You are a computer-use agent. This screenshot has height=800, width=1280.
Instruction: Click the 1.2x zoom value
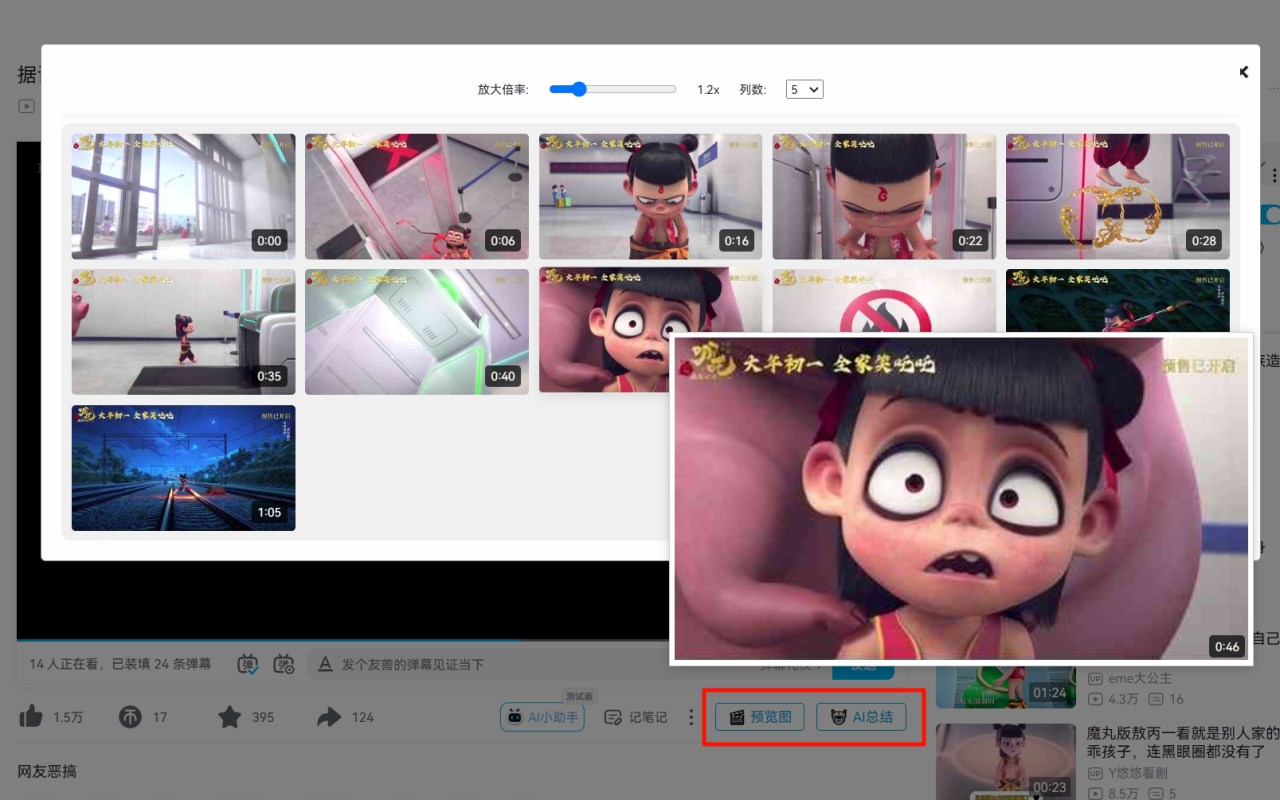(708, 89)
